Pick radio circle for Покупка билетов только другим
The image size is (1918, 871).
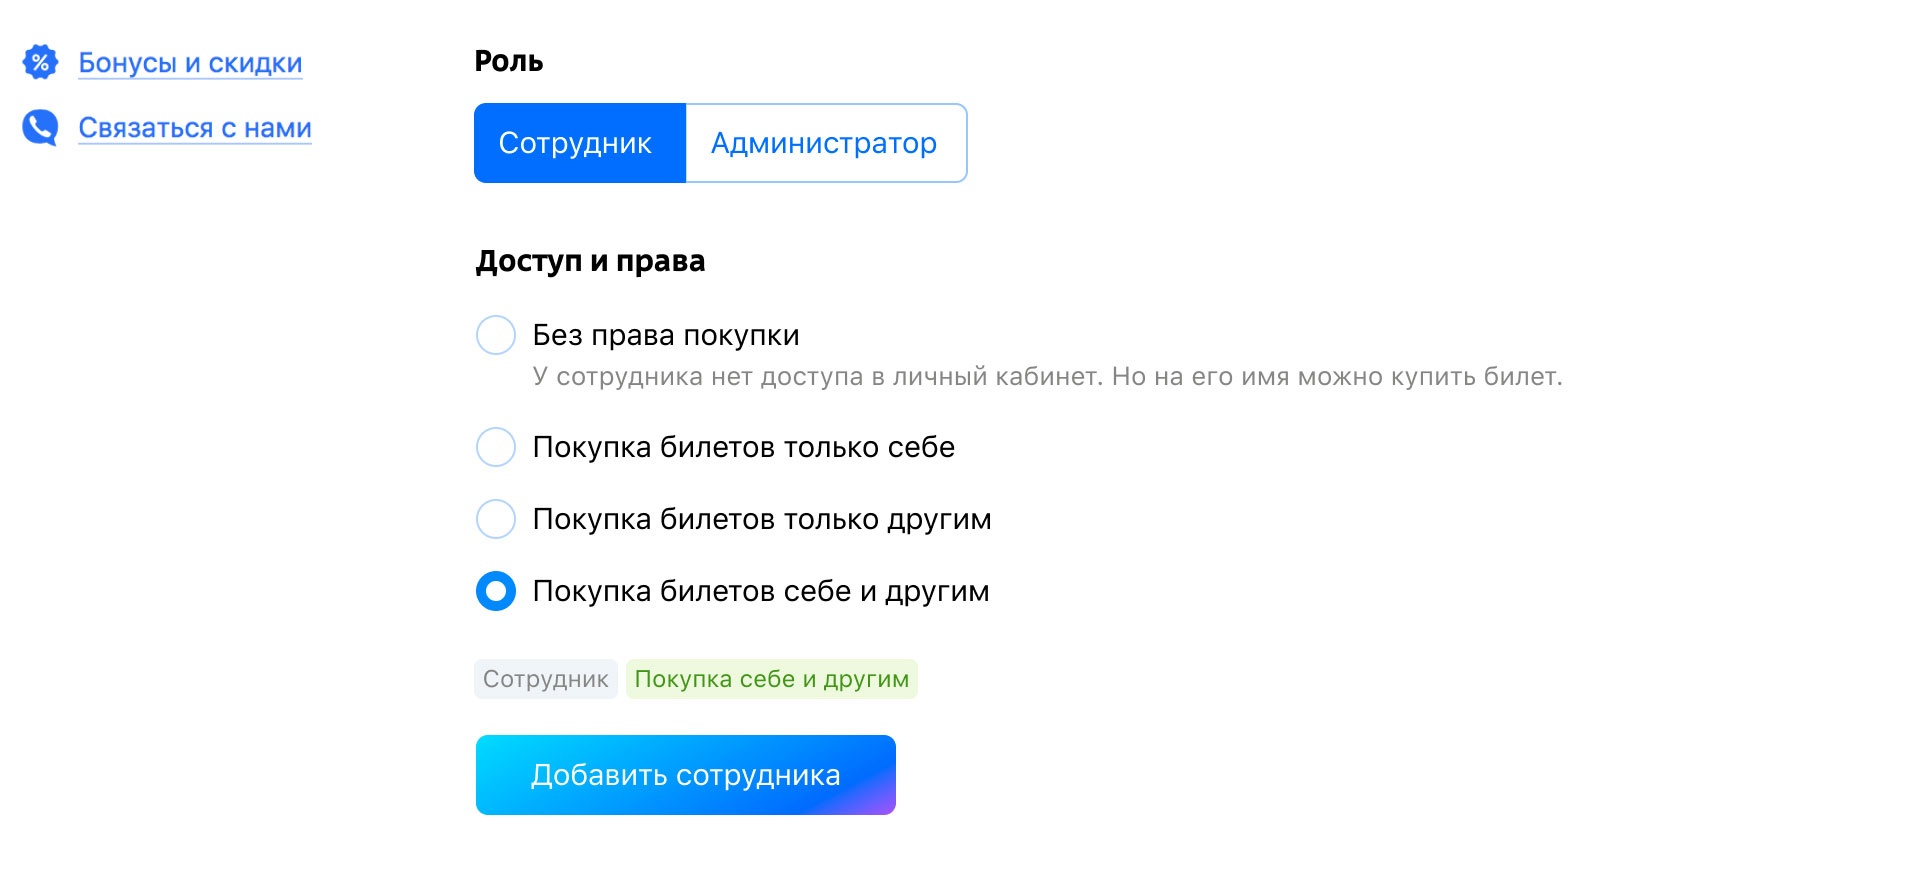click(496, 519)
